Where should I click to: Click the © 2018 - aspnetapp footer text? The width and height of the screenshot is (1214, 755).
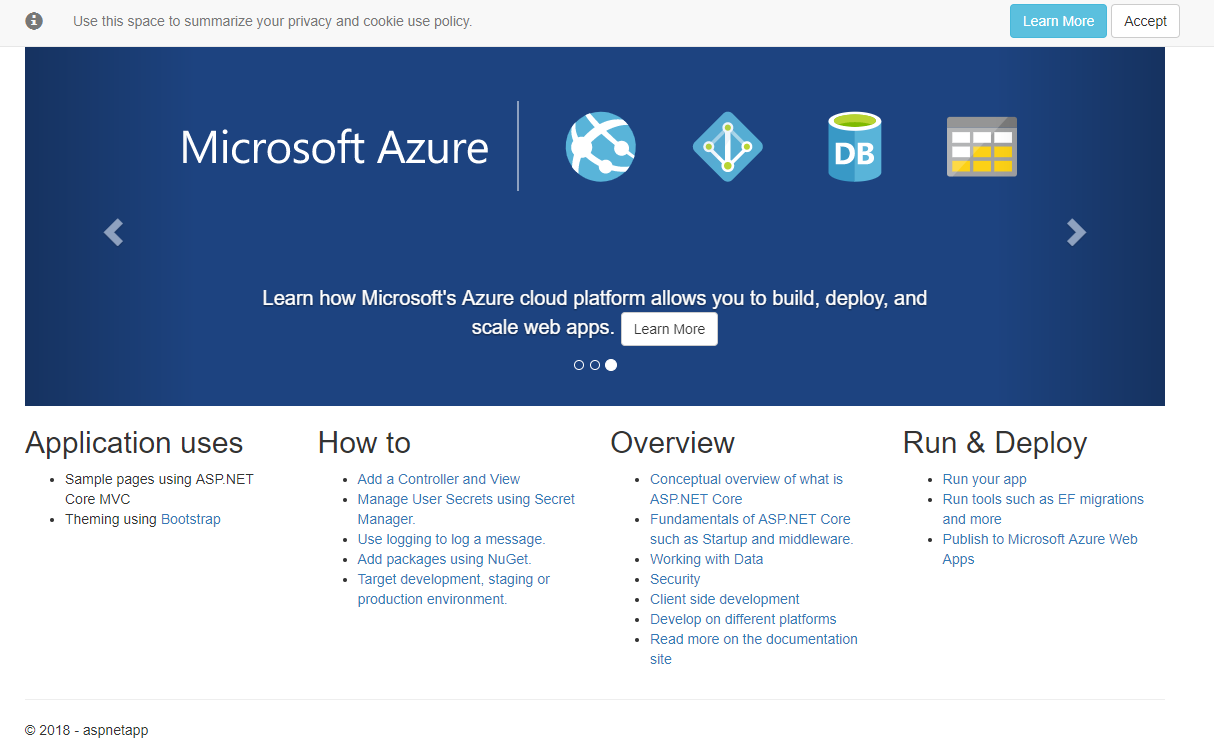pyautogui.click(x=87, y=730)
